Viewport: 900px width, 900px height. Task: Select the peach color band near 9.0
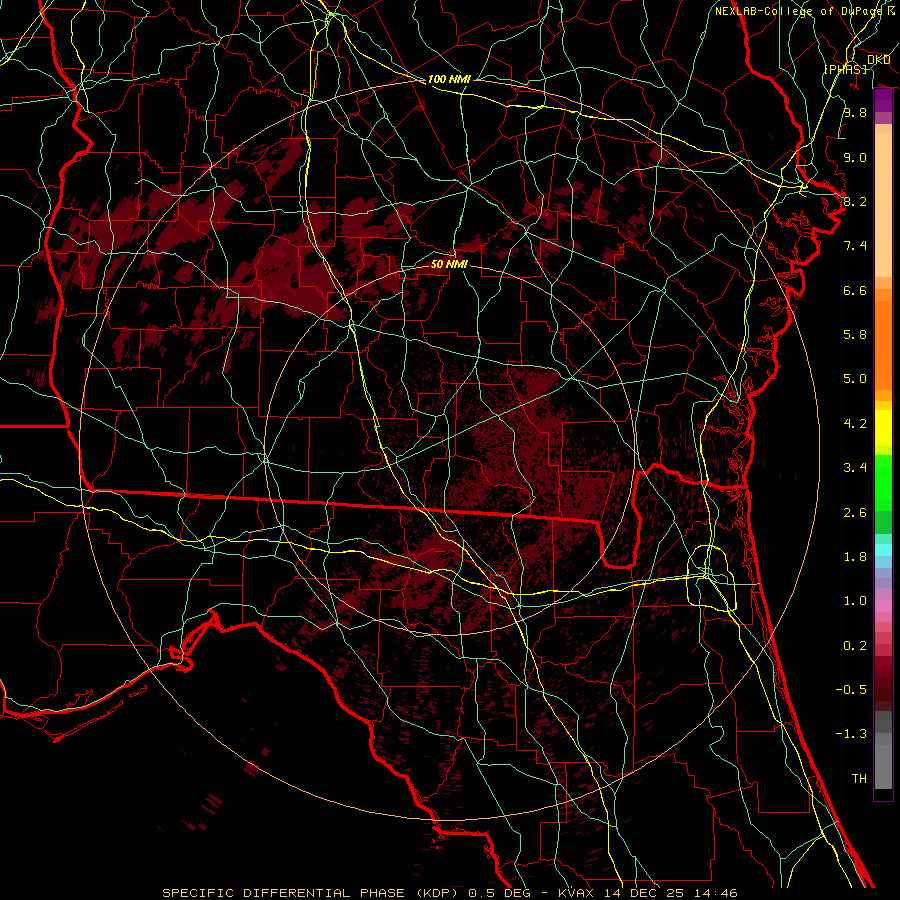(883, 158)
